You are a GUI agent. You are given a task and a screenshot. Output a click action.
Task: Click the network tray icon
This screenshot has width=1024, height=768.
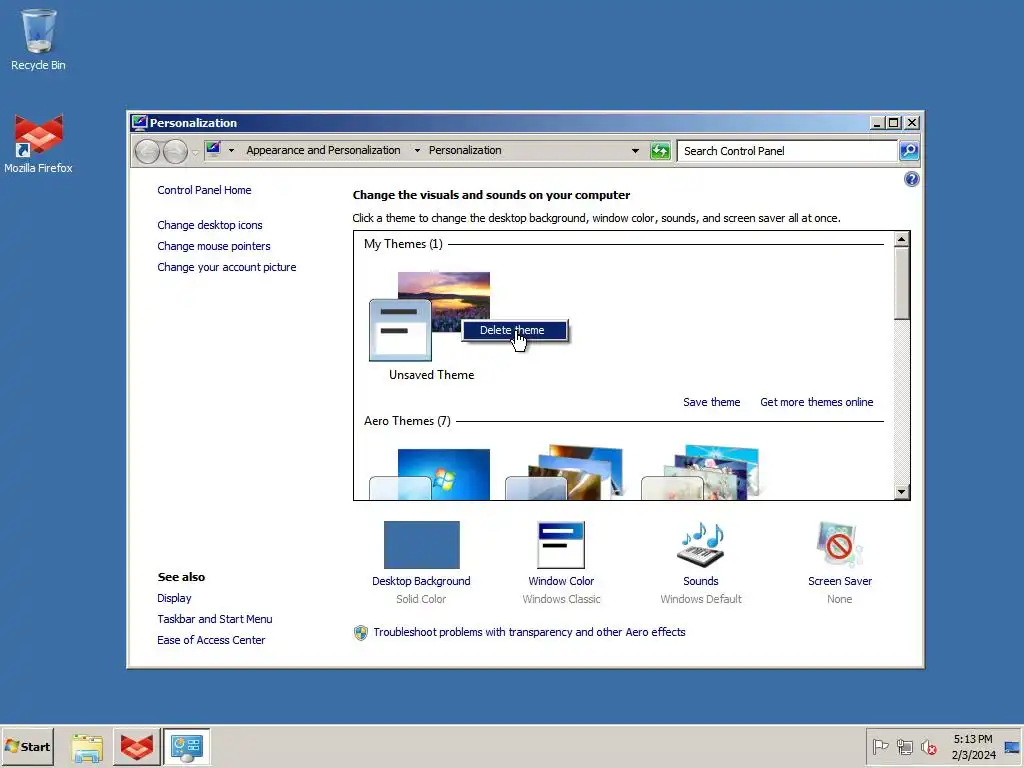(x=904, y=746)
